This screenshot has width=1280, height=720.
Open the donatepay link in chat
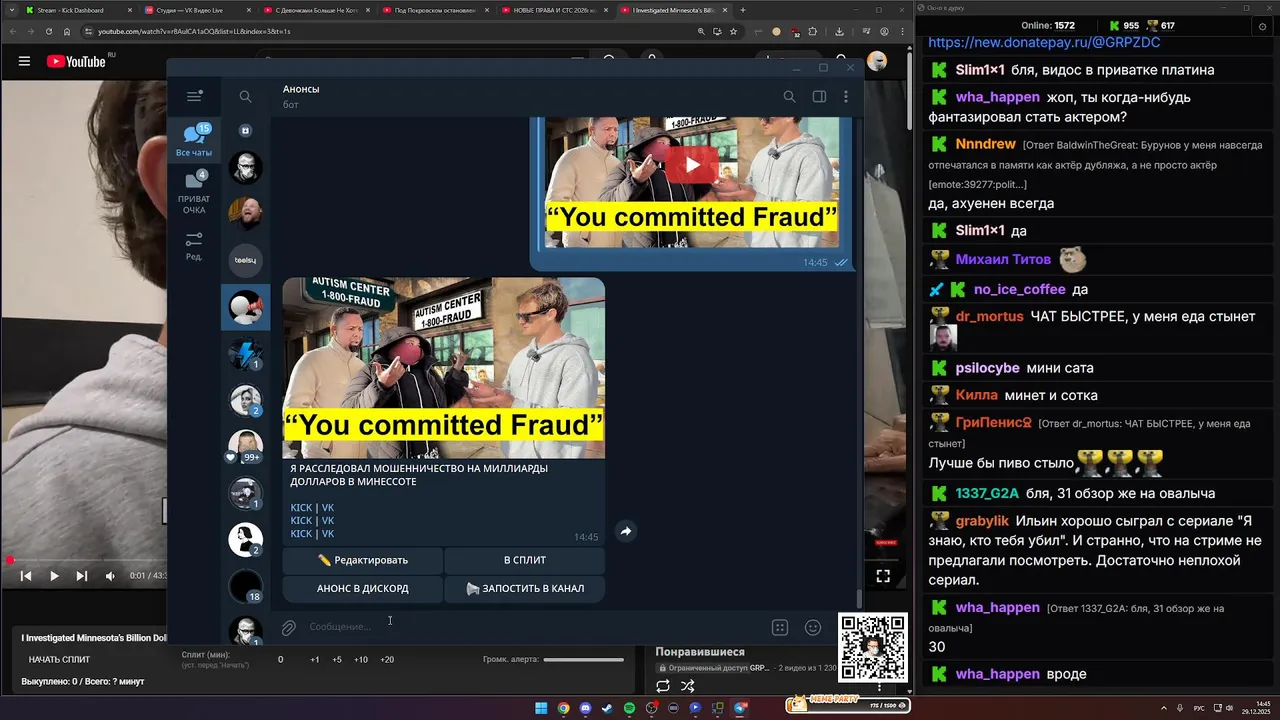(x=1044, y=43)
